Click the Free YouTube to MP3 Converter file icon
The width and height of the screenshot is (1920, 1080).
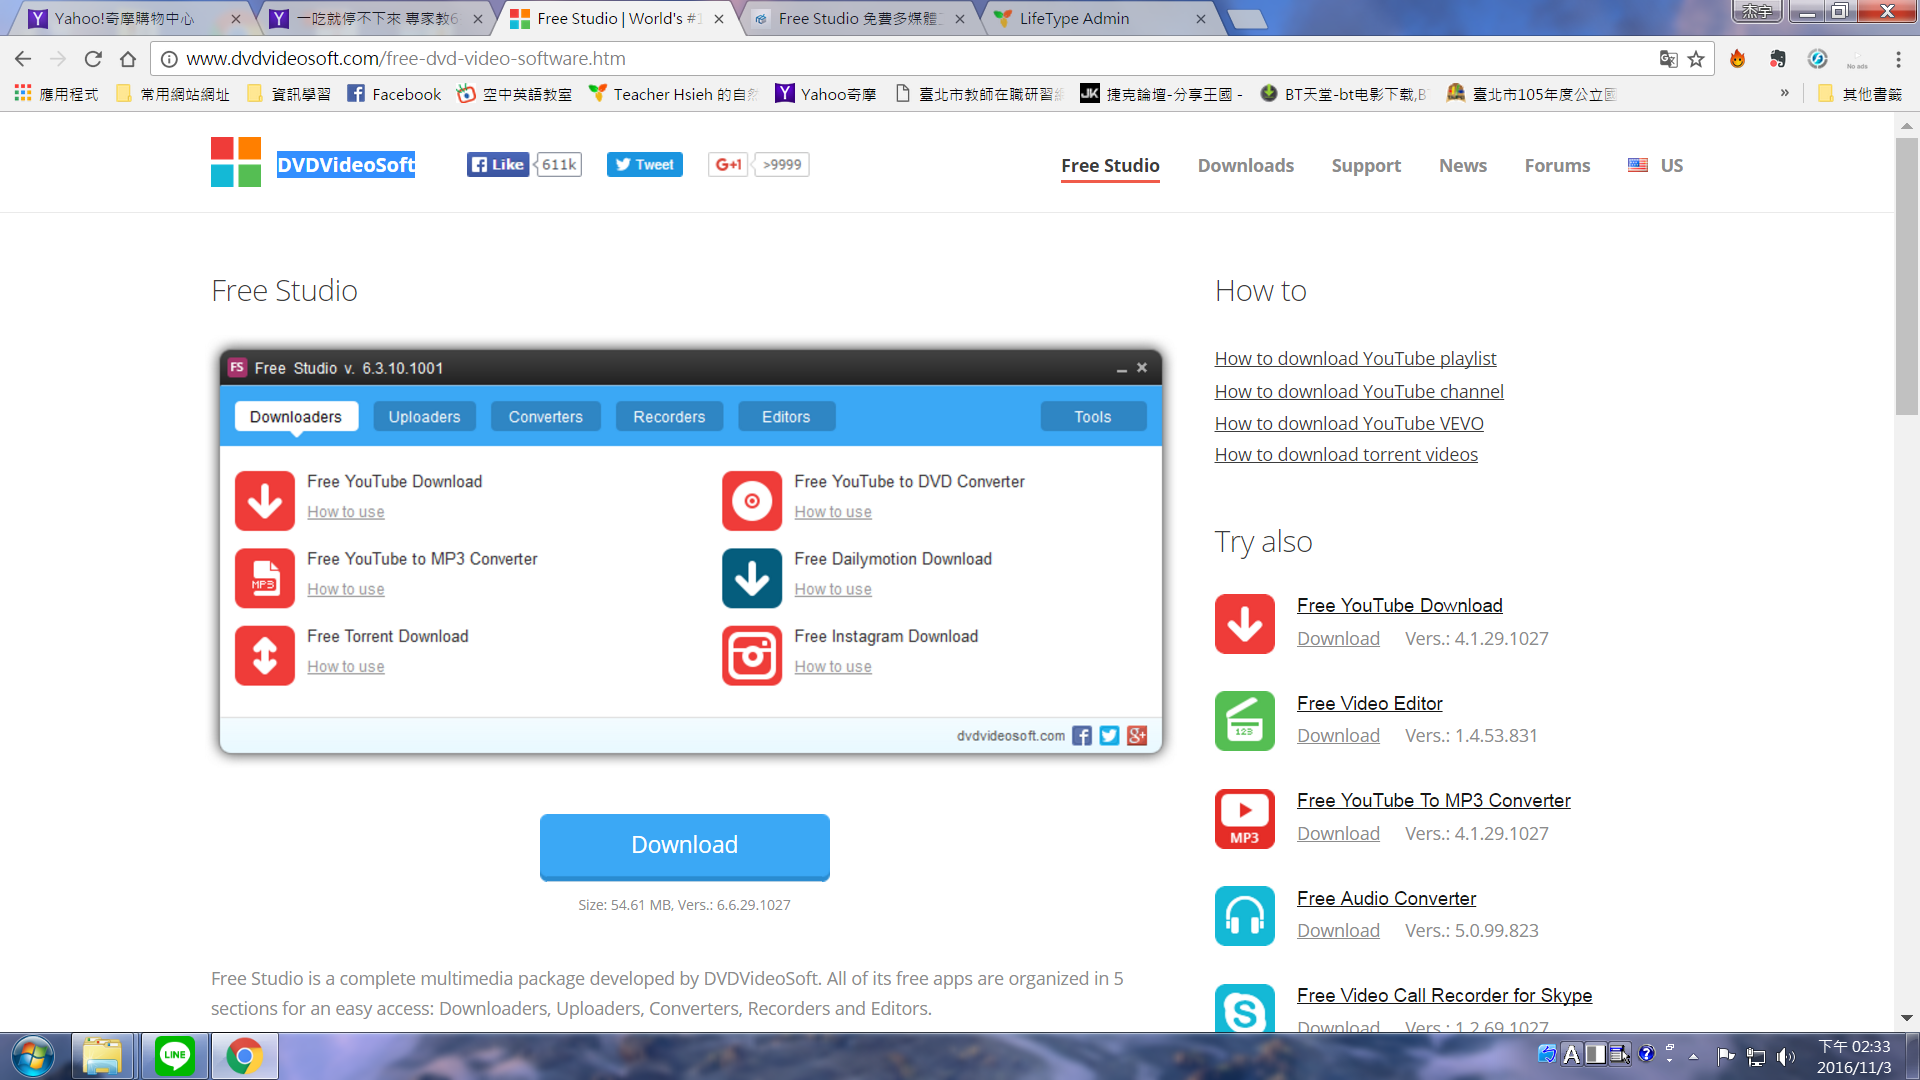(265, 578)
